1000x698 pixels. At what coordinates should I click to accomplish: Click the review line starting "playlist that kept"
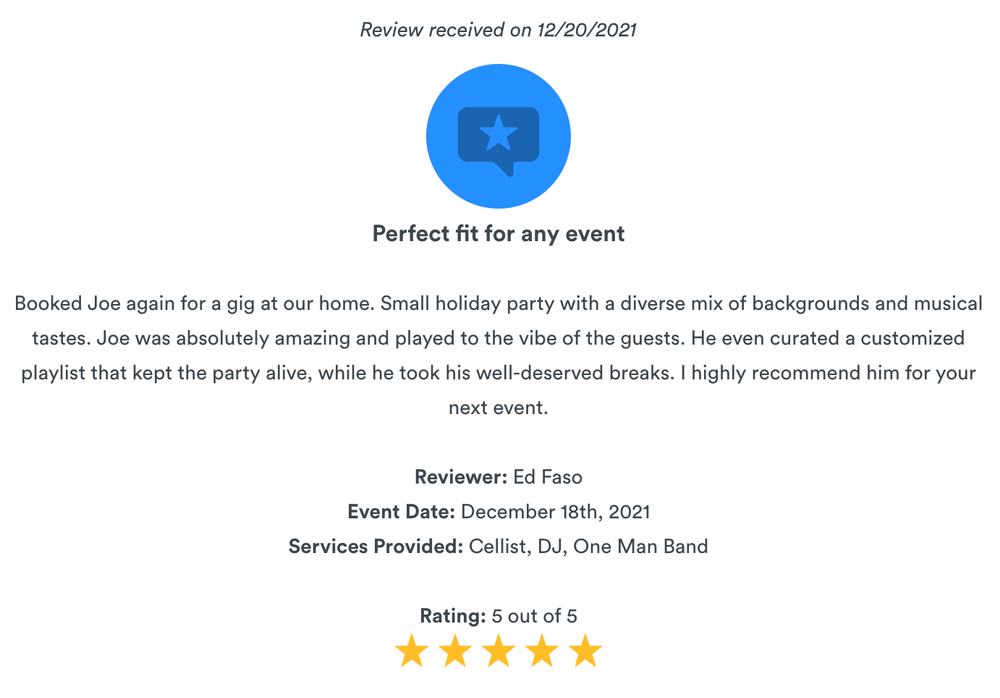498,373
